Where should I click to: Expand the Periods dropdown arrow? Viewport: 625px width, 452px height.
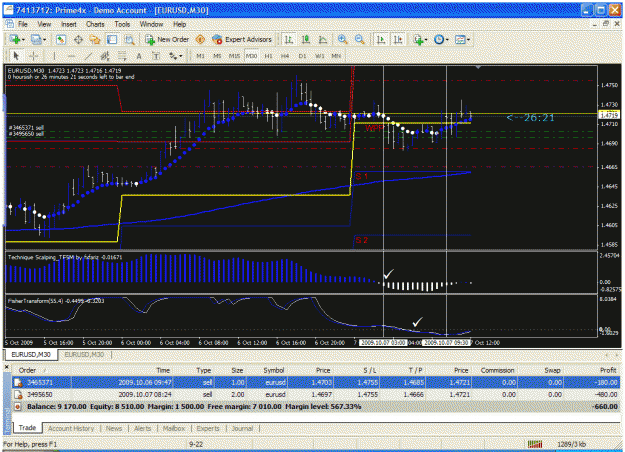point(447,40)
